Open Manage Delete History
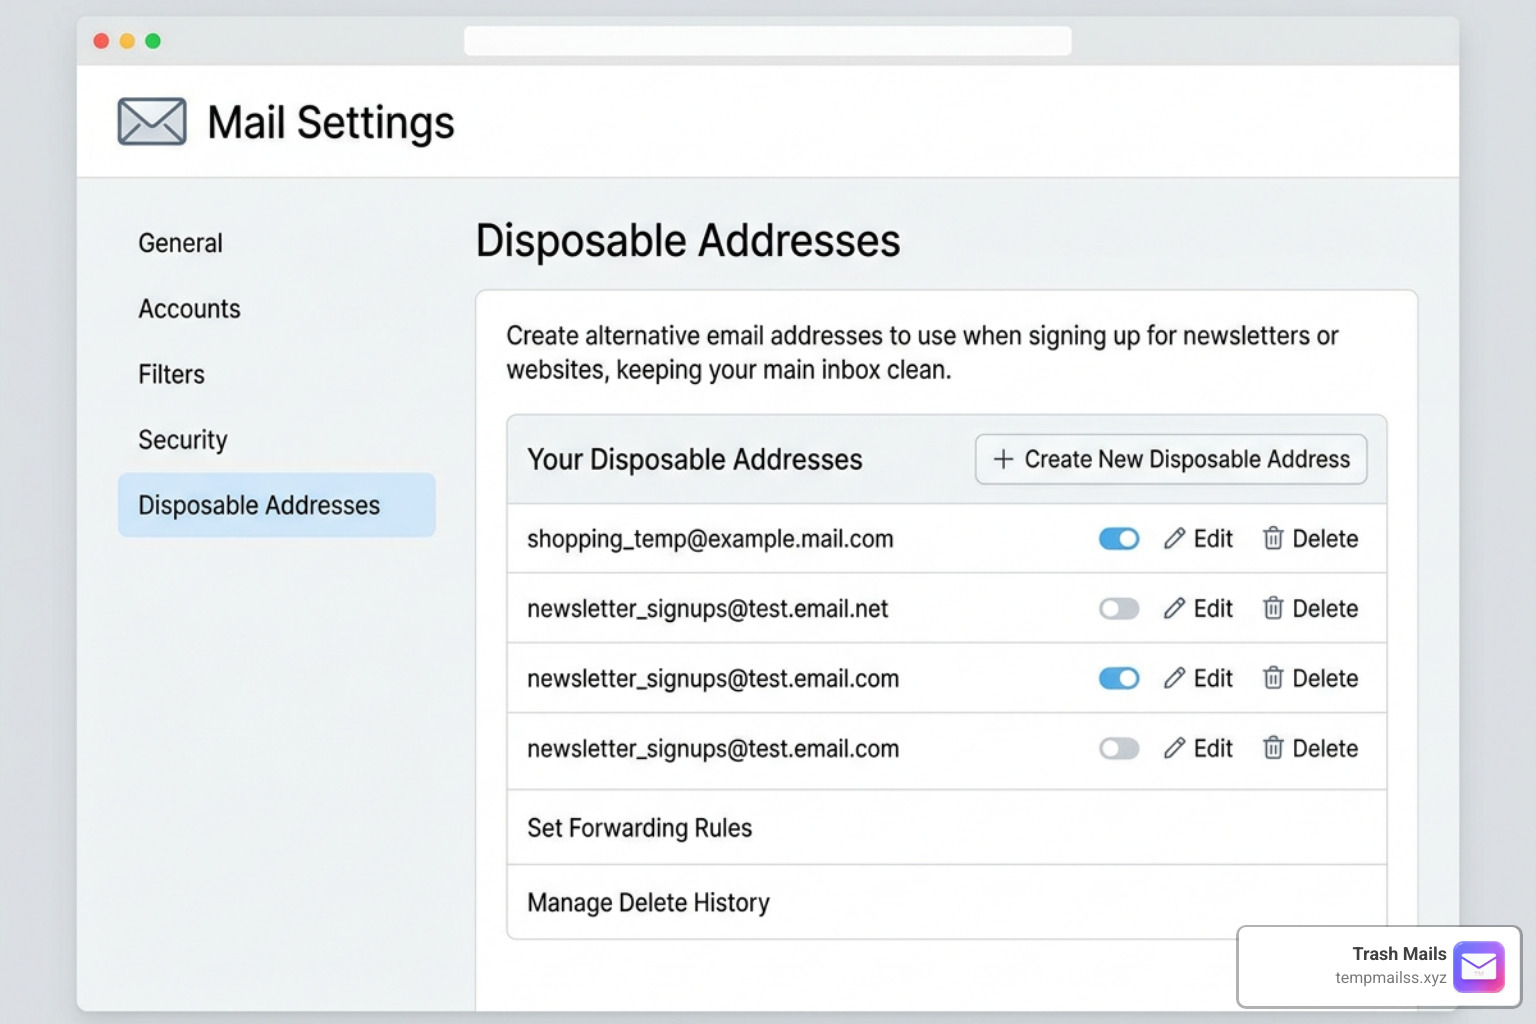The height and width of the screenshot is (1024, 1536). point(946,902)
